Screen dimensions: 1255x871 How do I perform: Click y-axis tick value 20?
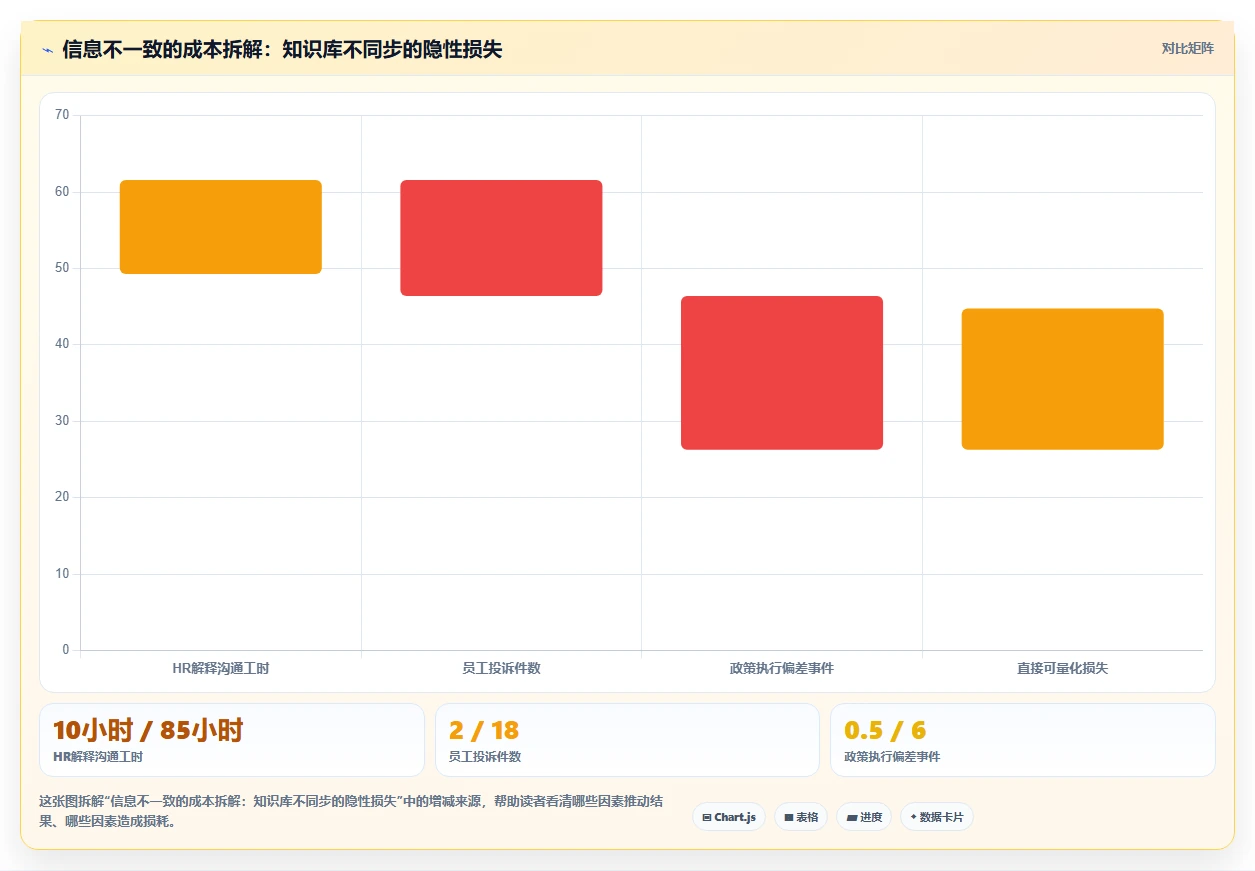tap(62, 497)
